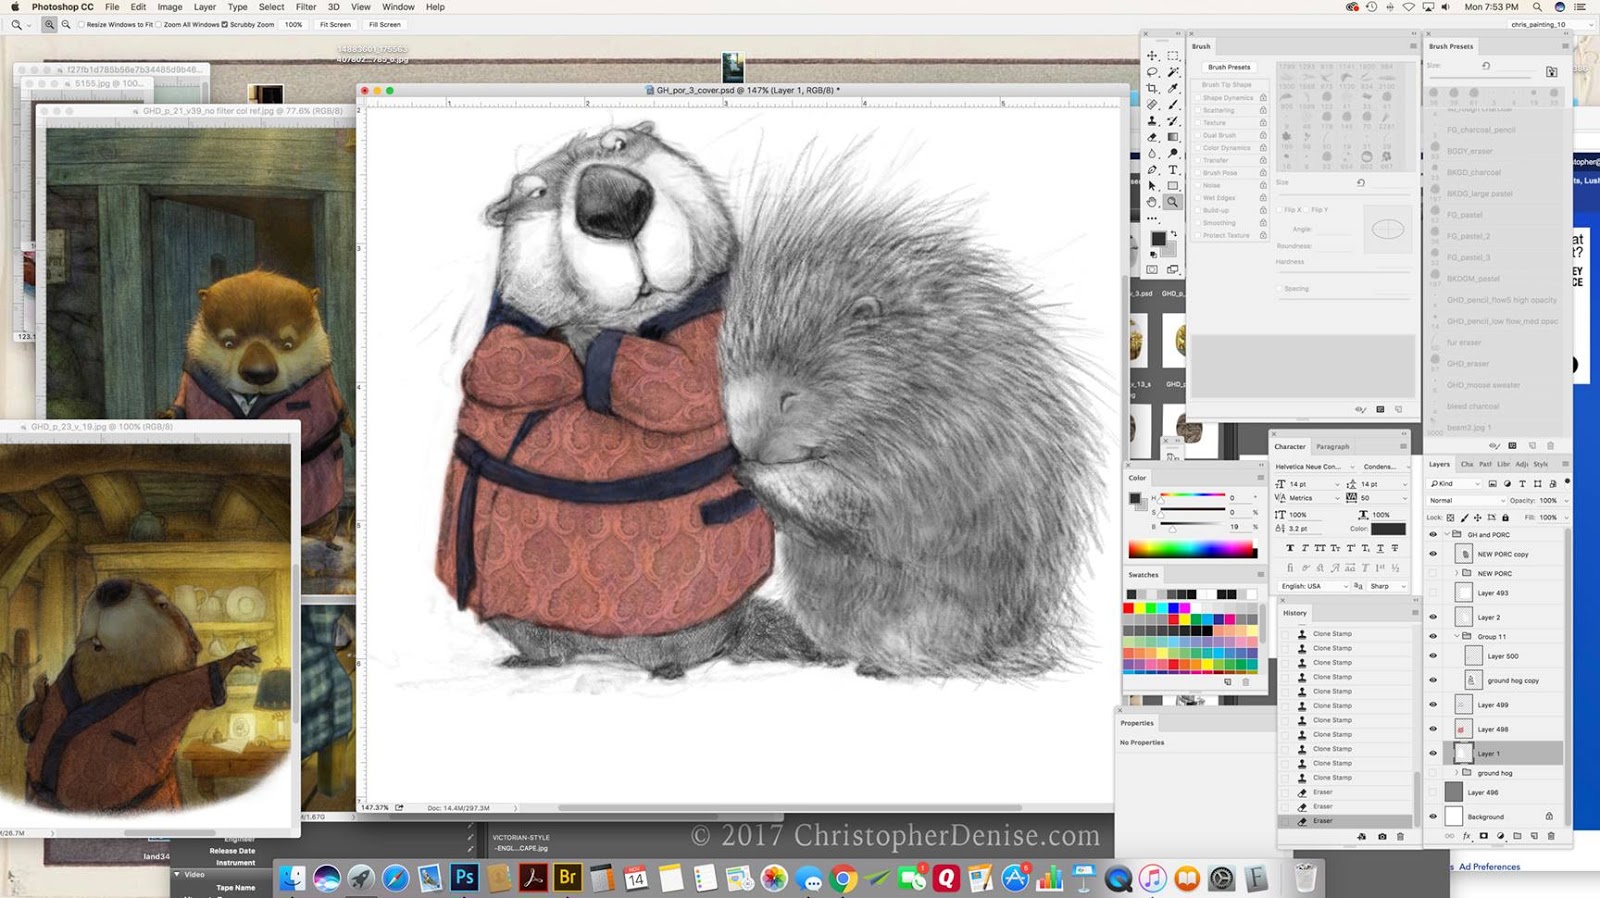
Task: Click the Brush Presets button
Action: (1229, 67)
